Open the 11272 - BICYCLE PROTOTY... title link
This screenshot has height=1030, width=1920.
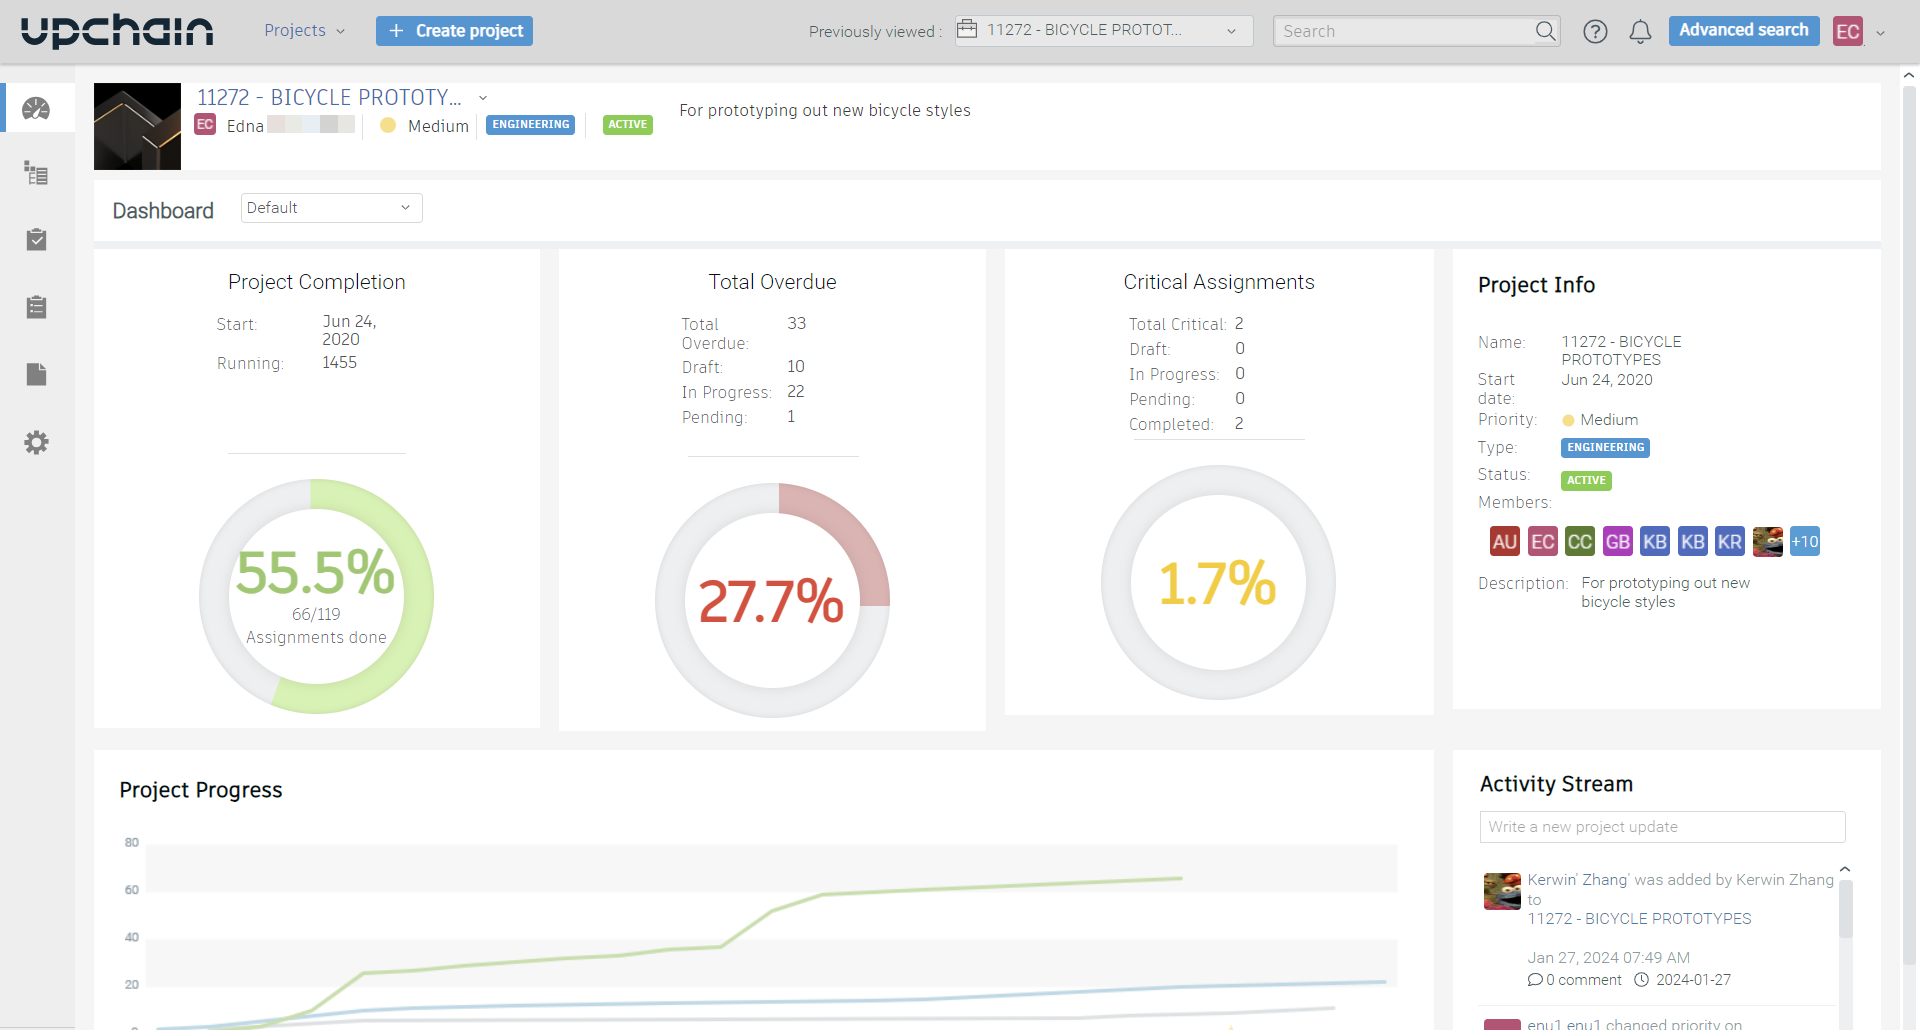(329, 97)
